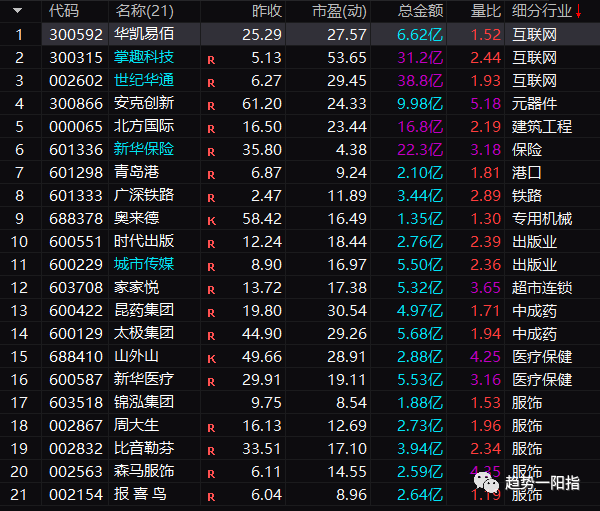This screenshot has width=600, height=511.
Task: Select stock name 华凯易佰
Action: pos(144,34)
